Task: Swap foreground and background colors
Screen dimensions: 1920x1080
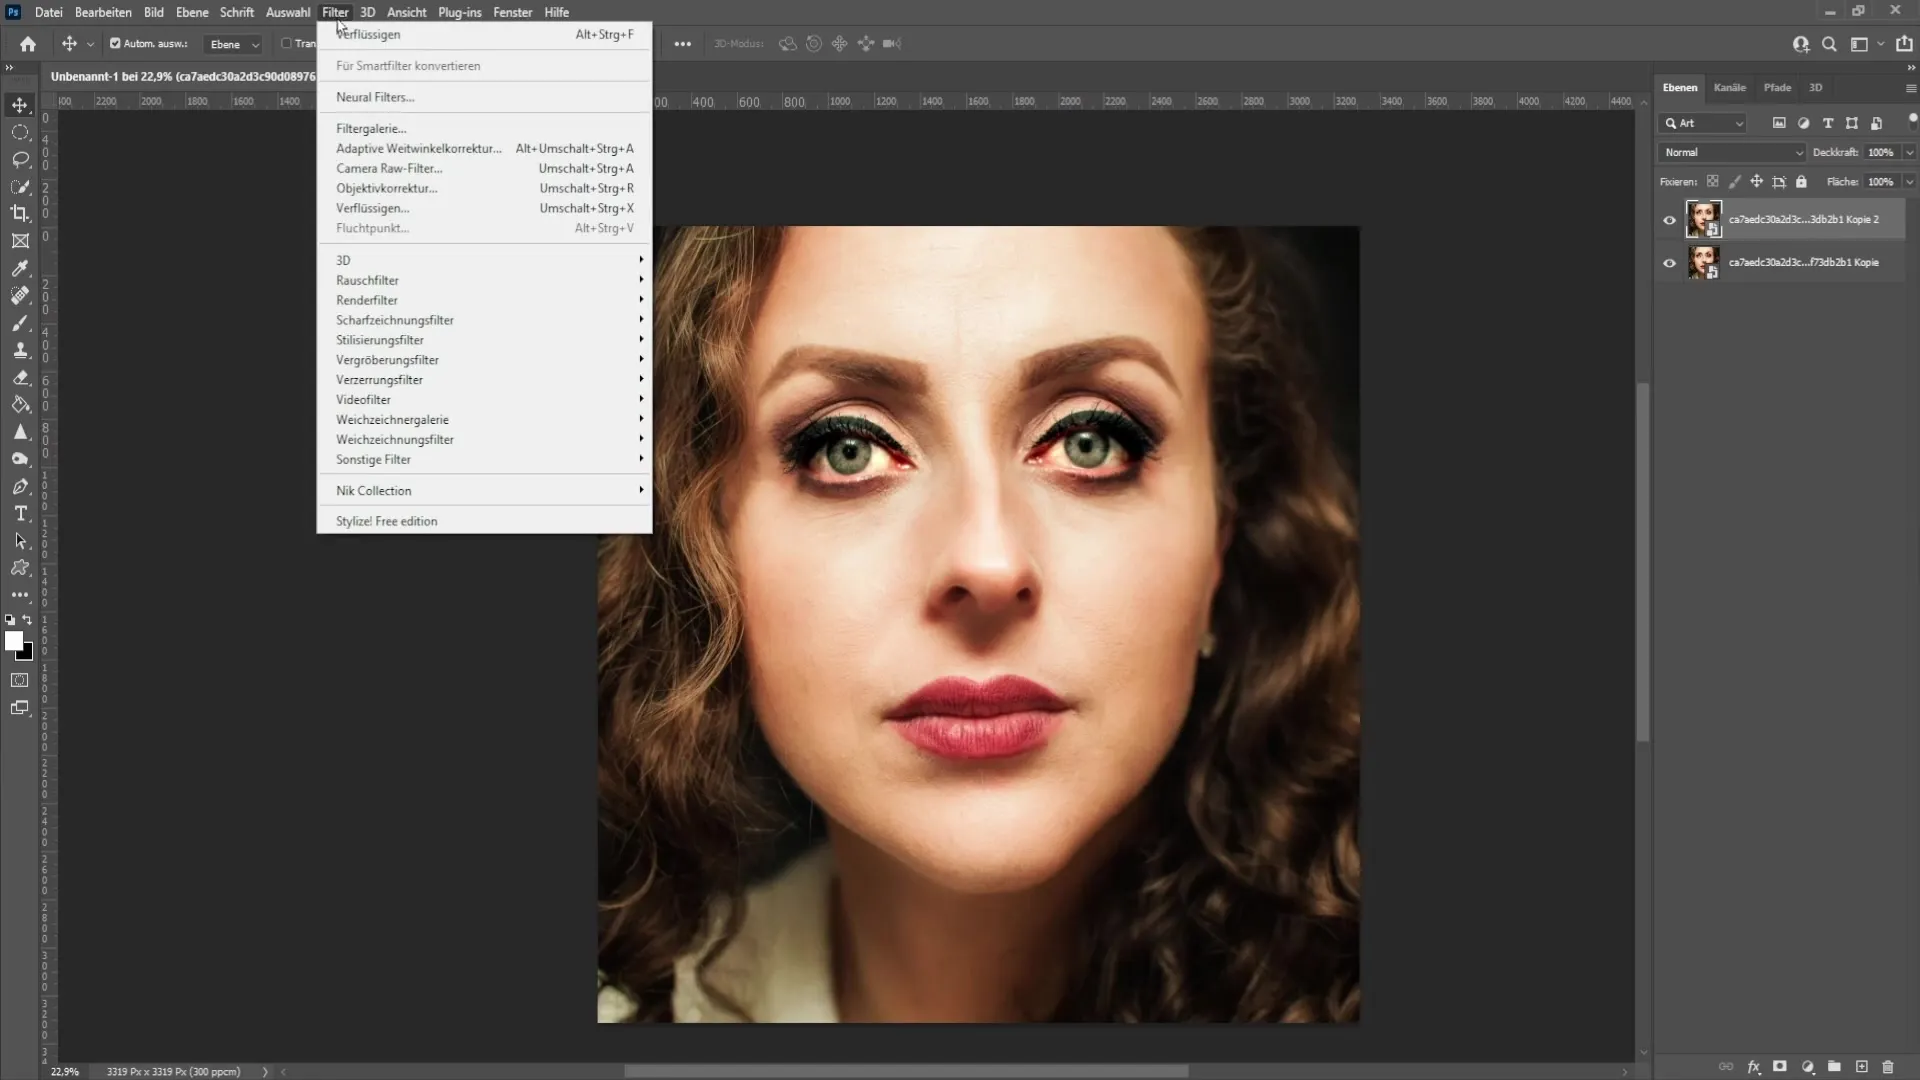Action: click(x=27, y=620)
